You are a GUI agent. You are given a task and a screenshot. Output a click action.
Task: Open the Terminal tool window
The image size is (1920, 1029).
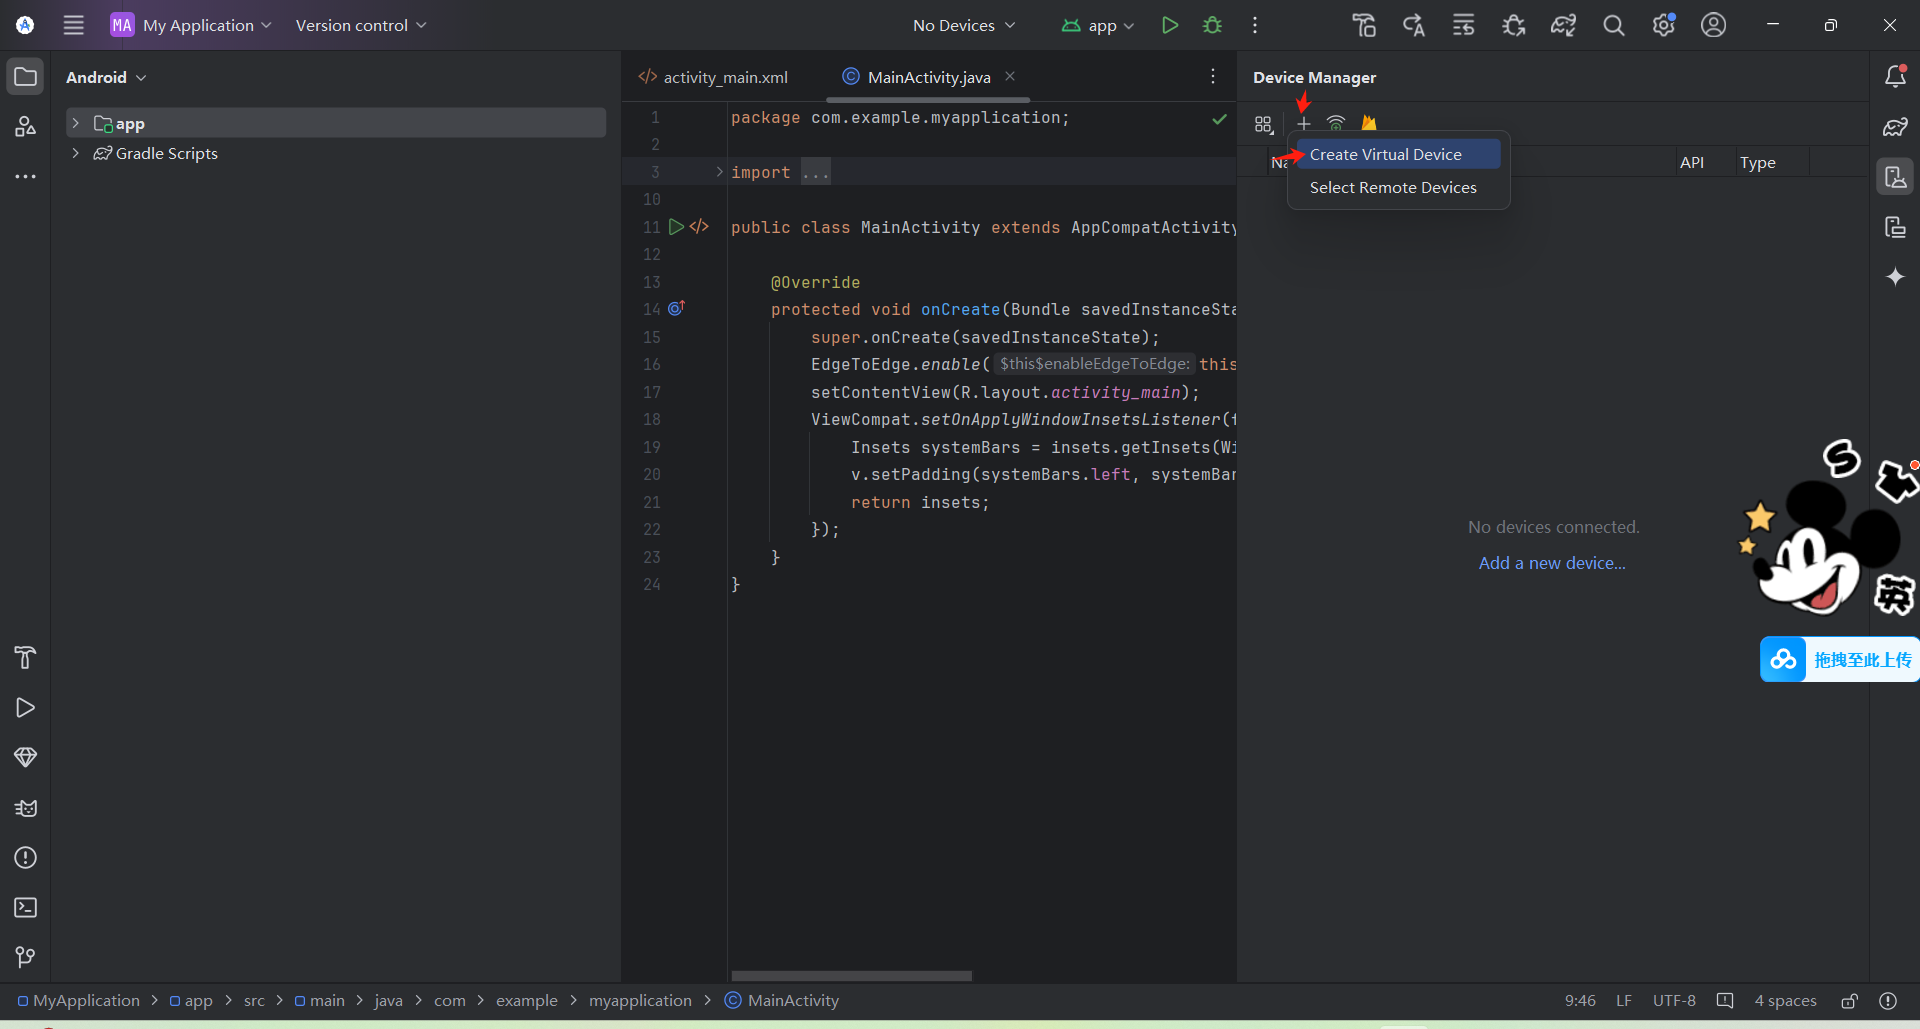point(24,908)
